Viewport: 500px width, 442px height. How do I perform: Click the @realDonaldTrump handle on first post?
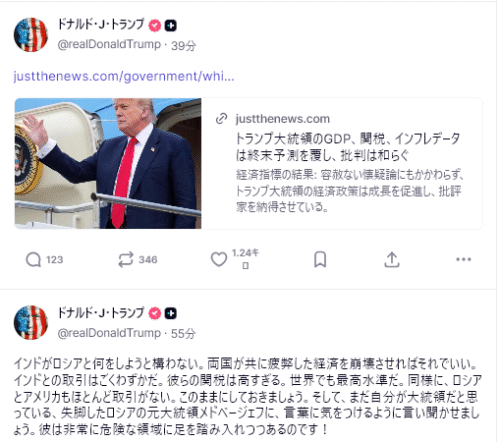pos(109,44)
